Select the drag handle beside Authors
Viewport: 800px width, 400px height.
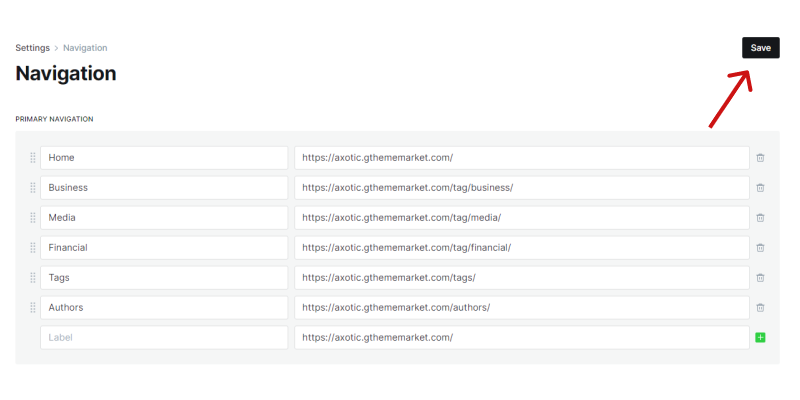33,308
